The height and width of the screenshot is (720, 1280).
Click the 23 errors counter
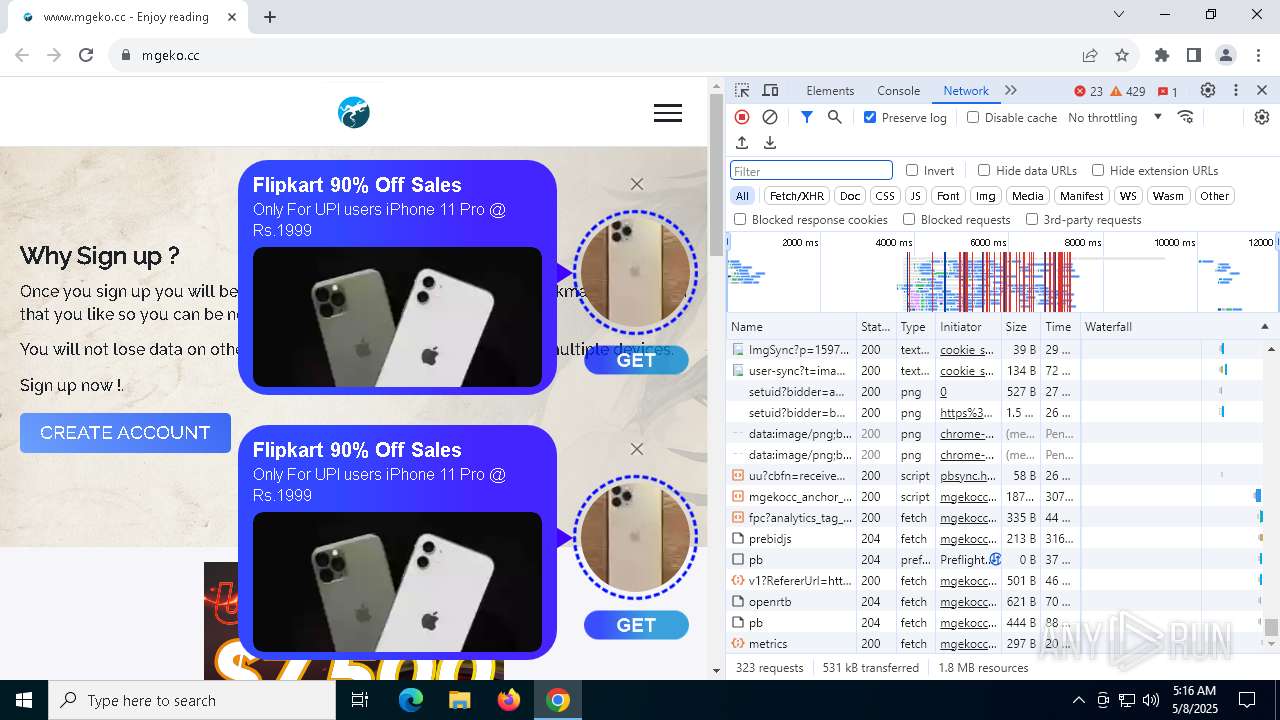click(x=1089, y=91)
